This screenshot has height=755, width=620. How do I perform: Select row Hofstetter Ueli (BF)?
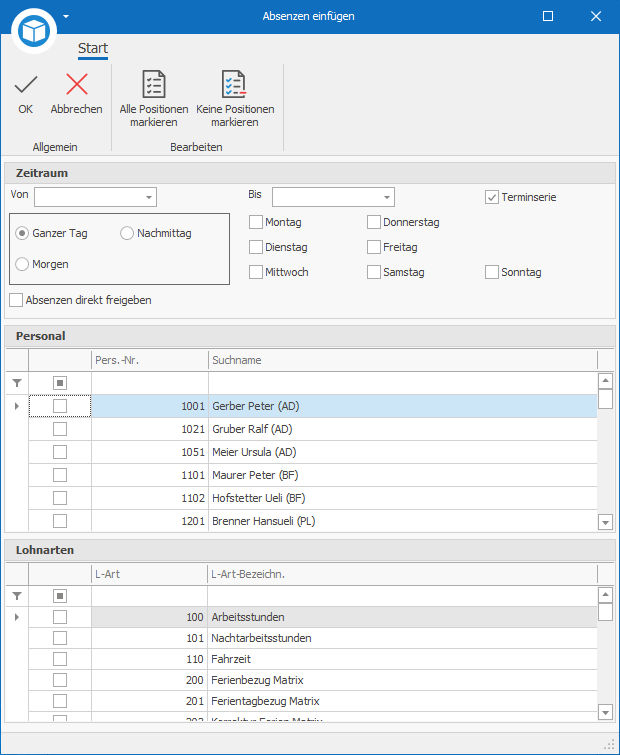(x=313, y=498)
